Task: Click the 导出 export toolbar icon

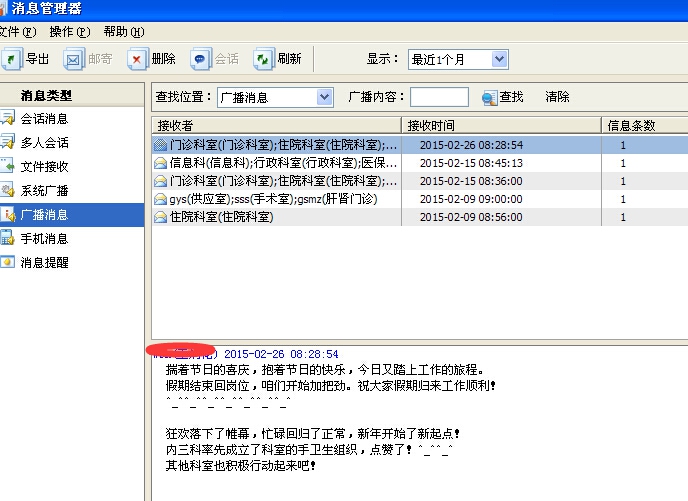Action: [12, 59]
